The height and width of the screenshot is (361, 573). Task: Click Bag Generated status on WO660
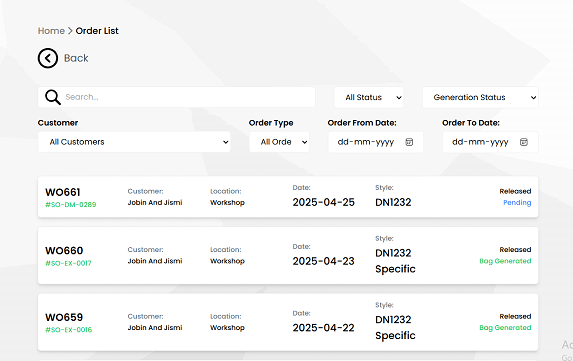[x=505, y=261]
